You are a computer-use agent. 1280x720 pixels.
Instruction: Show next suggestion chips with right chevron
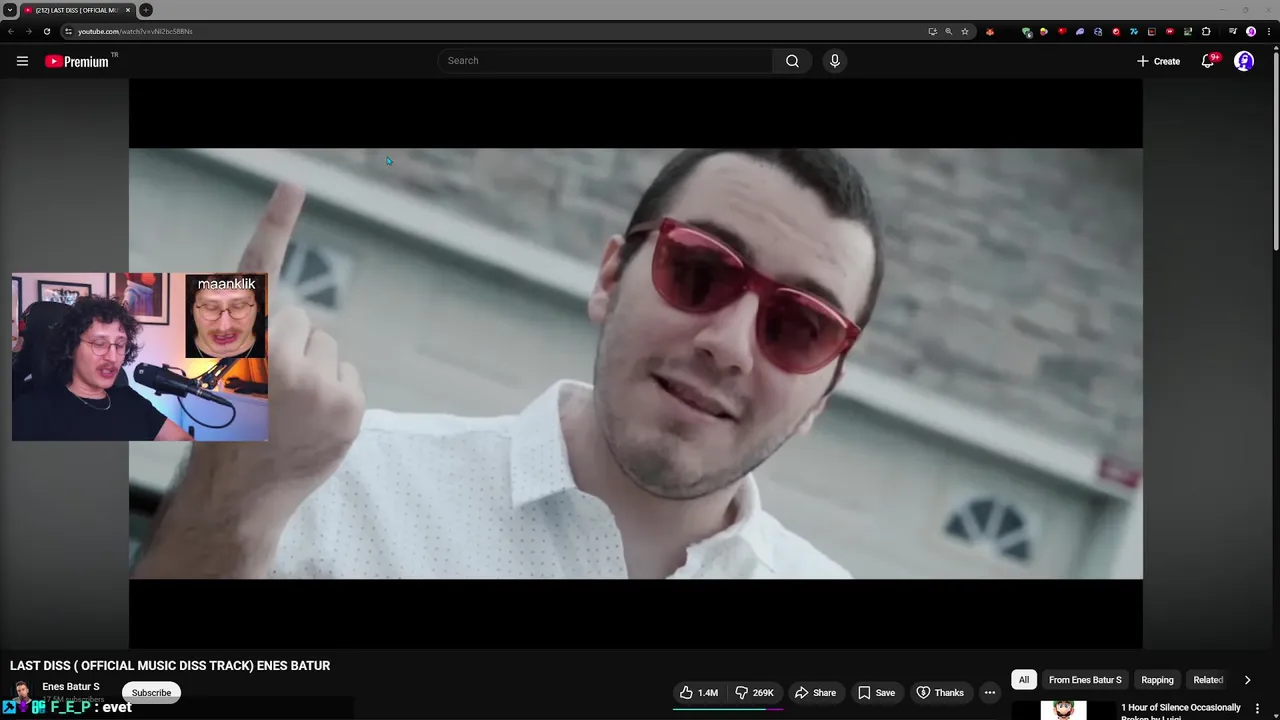1247,680
